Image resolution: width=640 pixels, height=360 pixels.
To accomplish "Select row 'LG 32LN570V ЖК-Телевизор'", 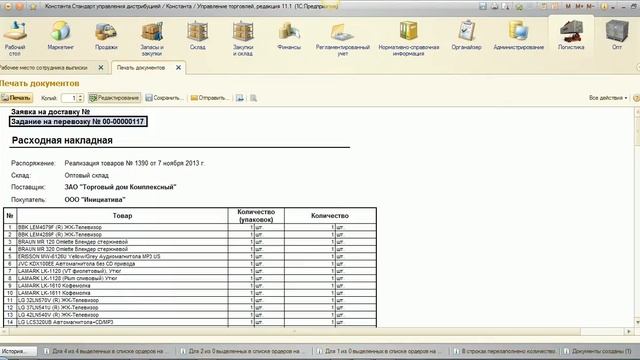I will pyautogui.click(x=190, y=300).
